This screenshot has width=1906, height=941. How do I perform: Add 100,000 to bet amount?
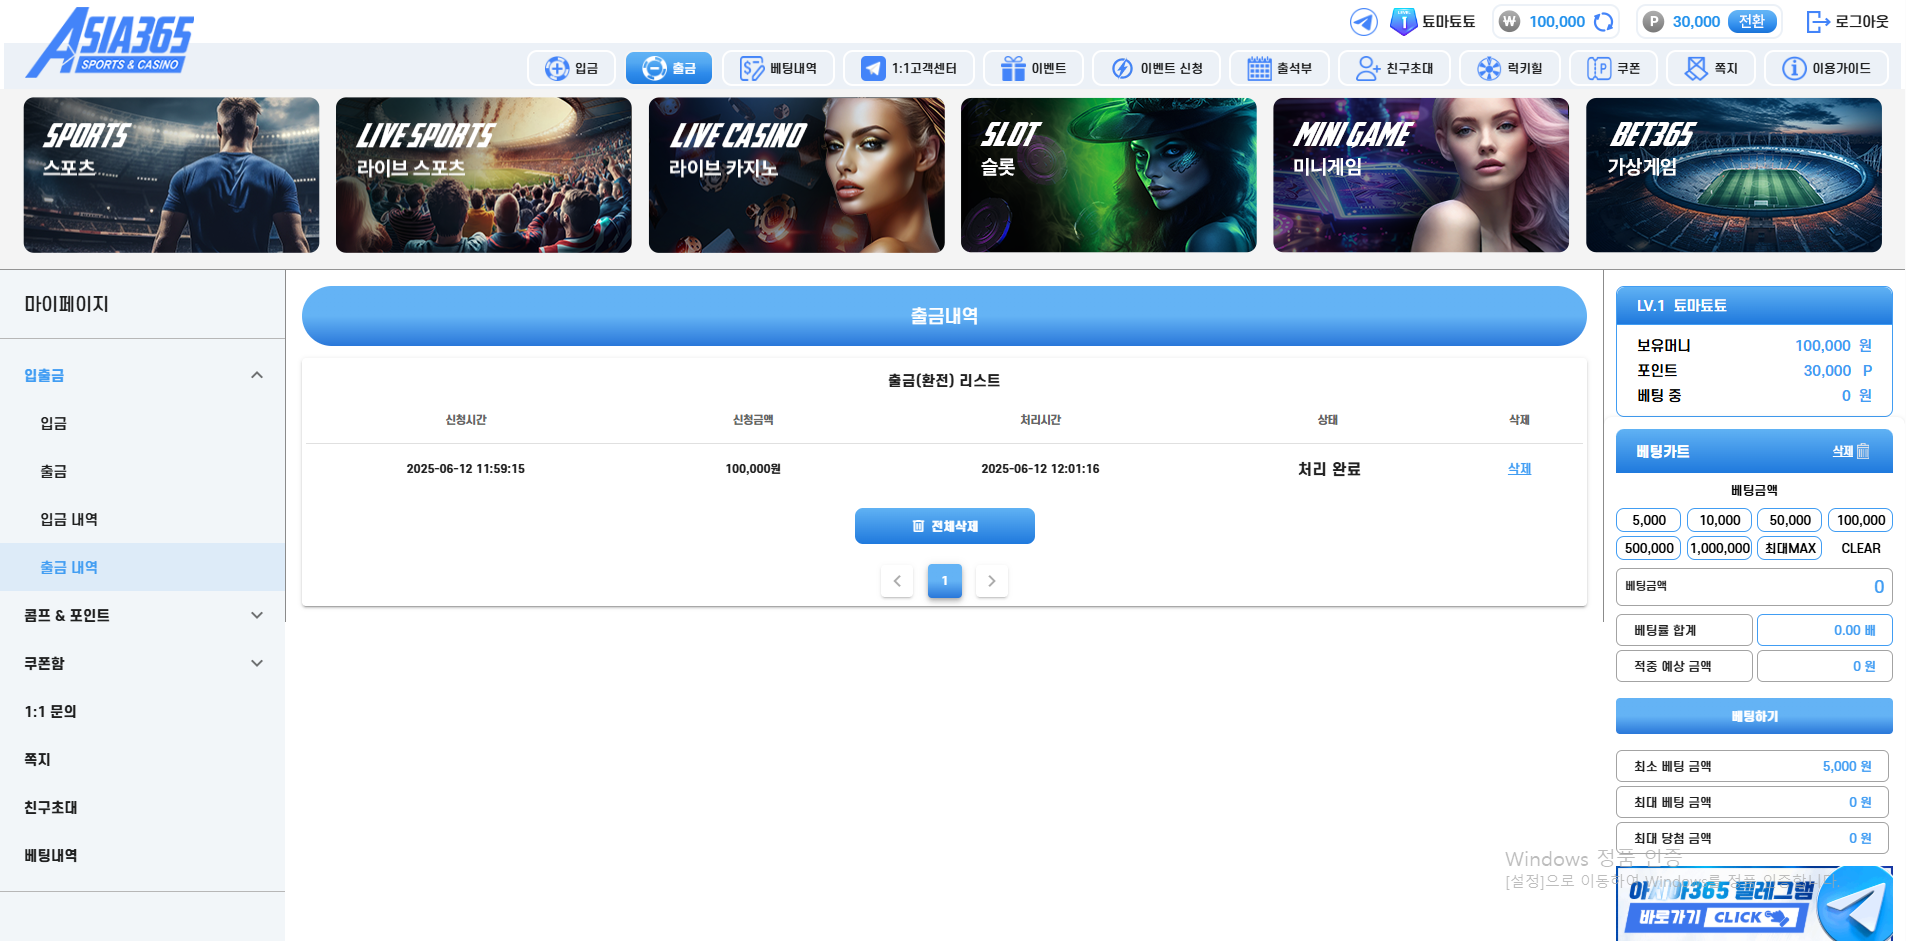(1860, 520)
